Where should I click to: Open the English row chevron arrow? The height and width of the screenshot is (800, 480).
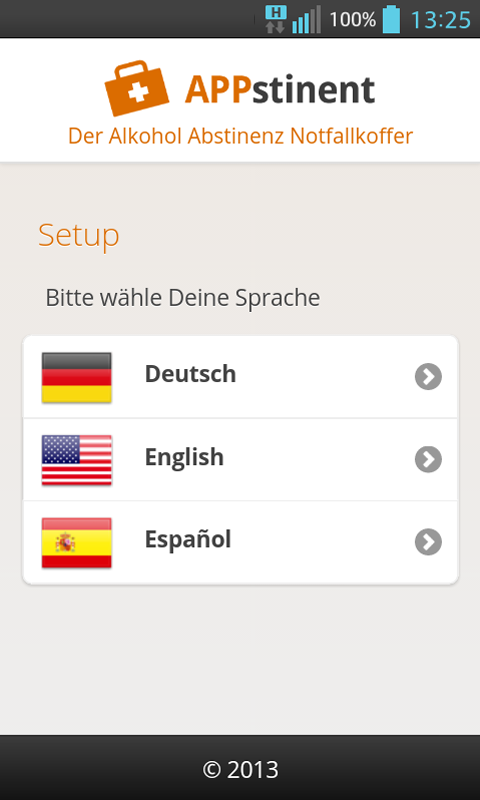(x=428, y=459)
